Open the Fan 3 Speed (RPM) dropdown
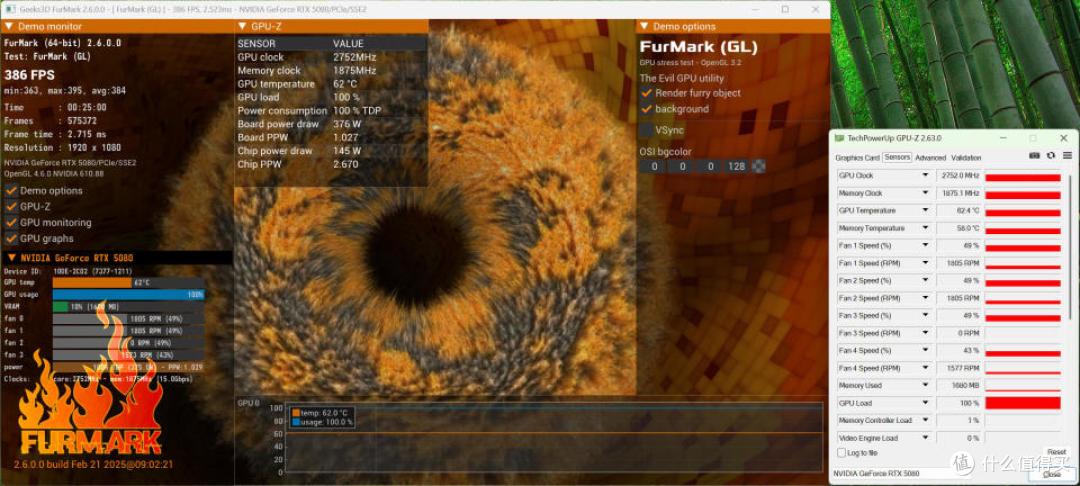The image size is (1080, 486). pyautogui.click(x=926, y=333)
